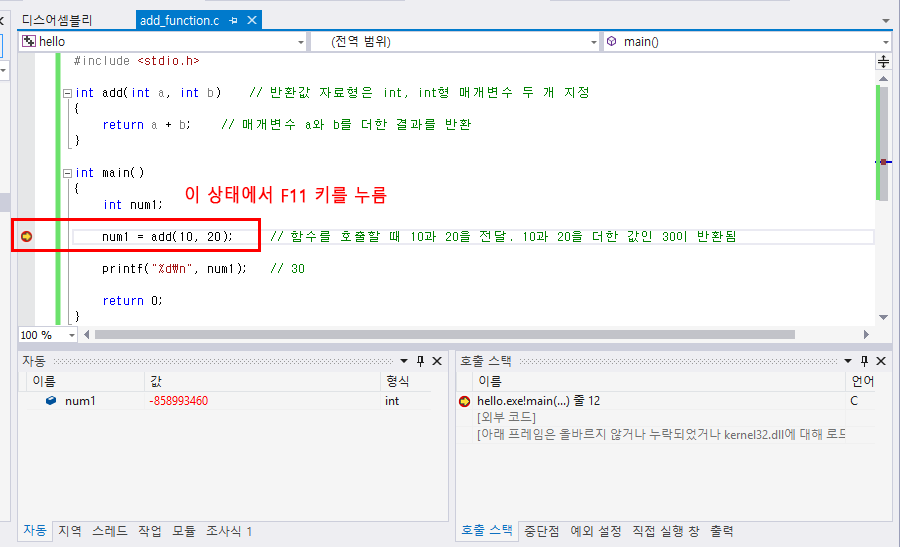Click the current frame arrow icon in call stack
Viewport: 900px width, 547px height.
click(465, 401)
